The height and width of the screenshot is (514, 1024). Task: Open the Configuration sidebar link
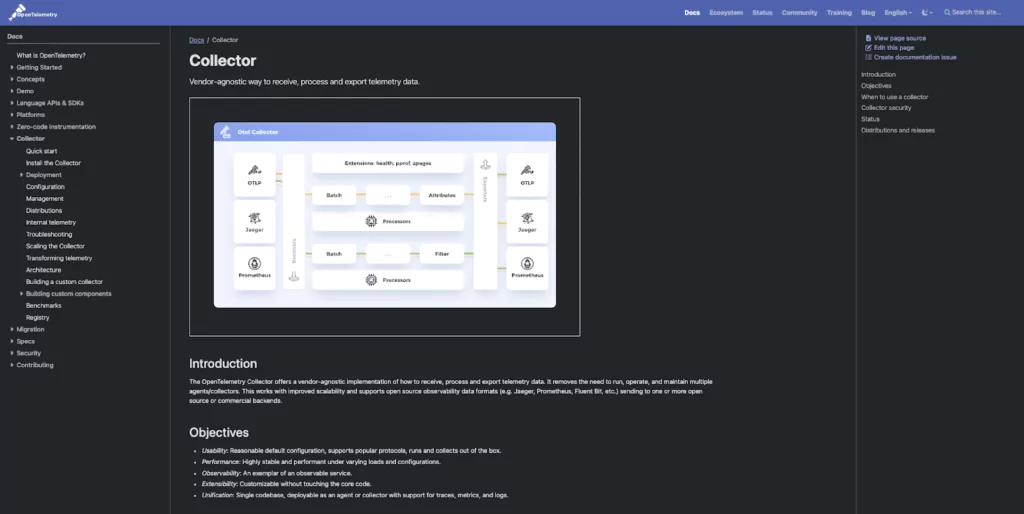pyautogui.click(x=45, y=187)
